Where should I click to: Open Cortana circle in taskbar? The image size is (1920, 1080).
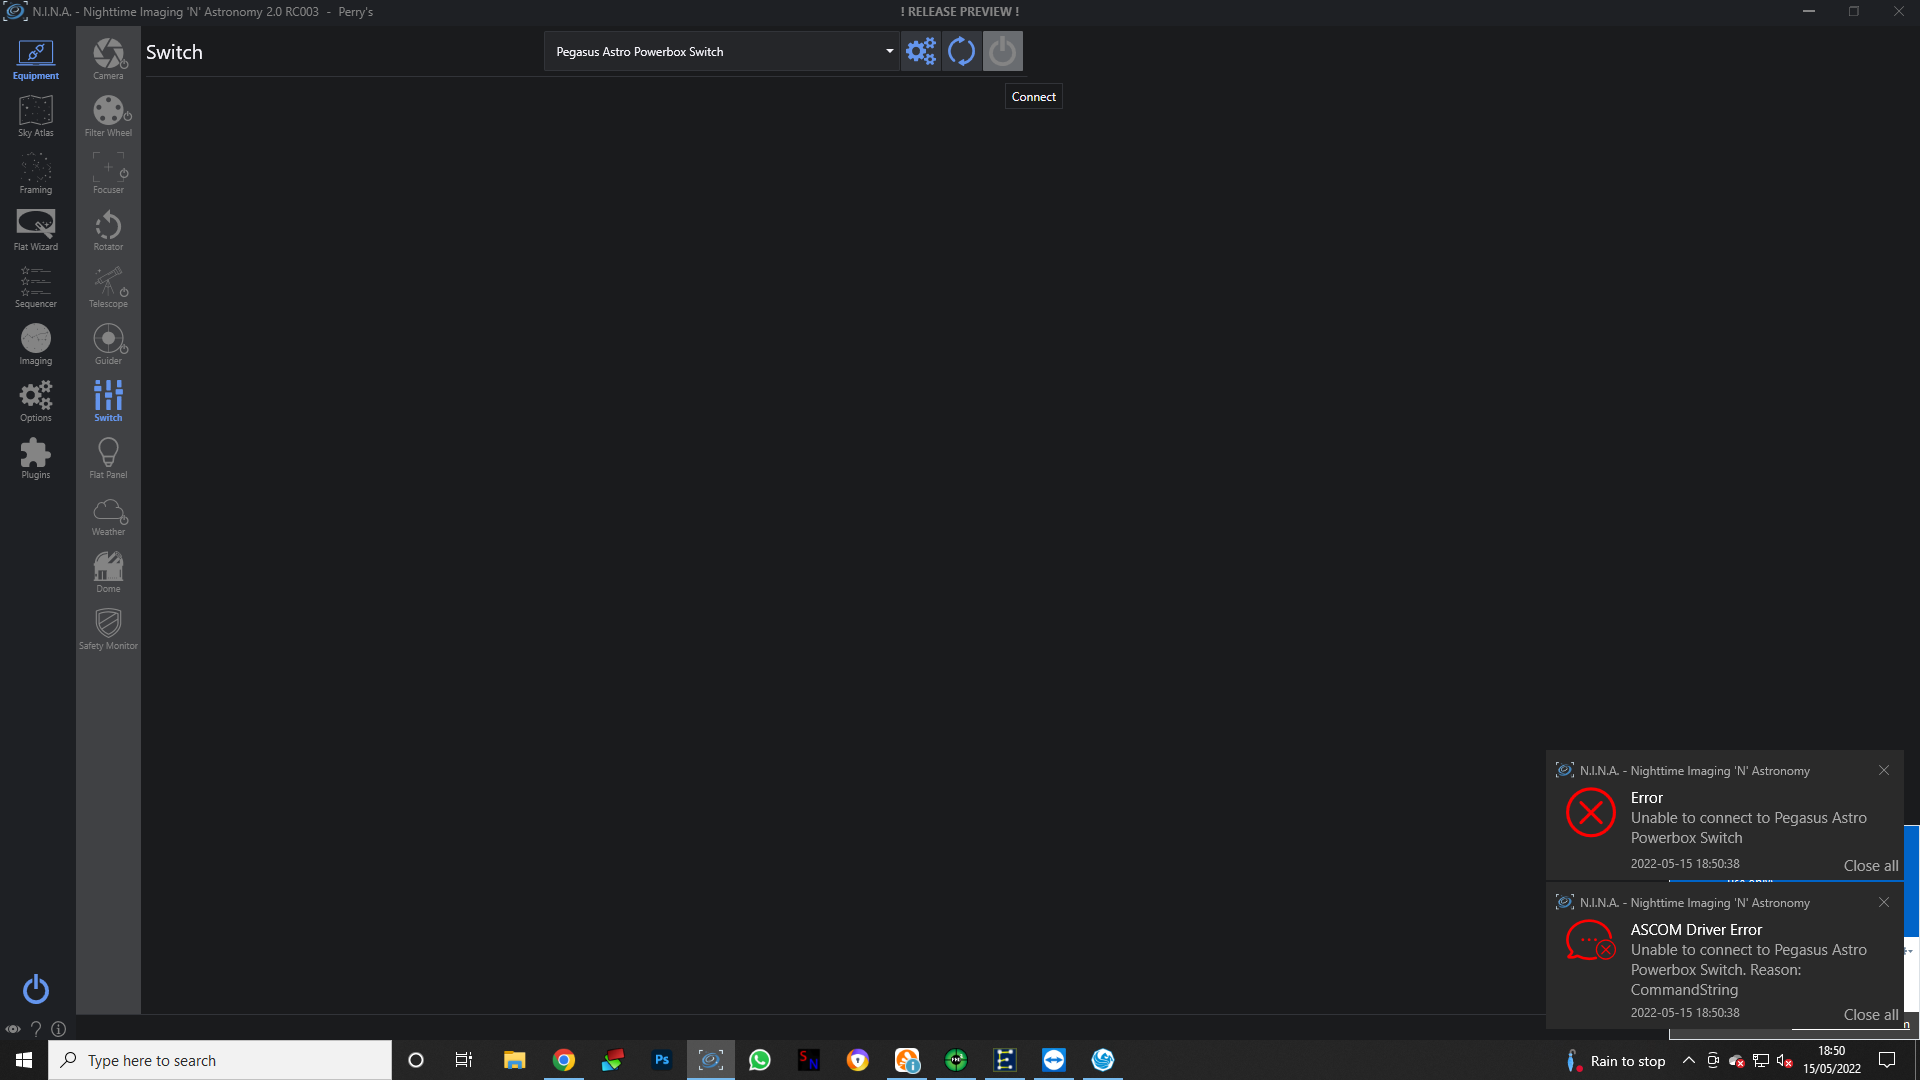(416, 1060)
